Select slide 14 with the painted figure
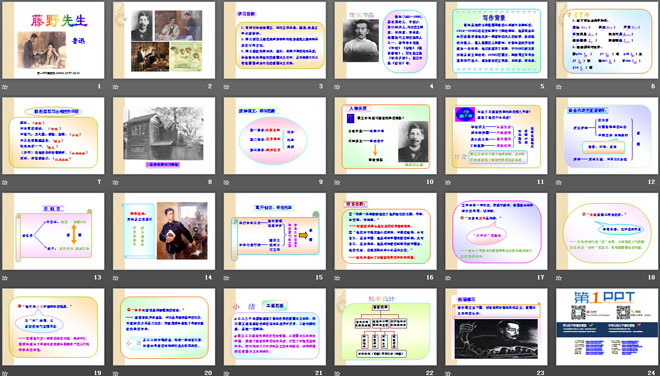Screen dimensions: 660x376 click(x=164, y=231)
